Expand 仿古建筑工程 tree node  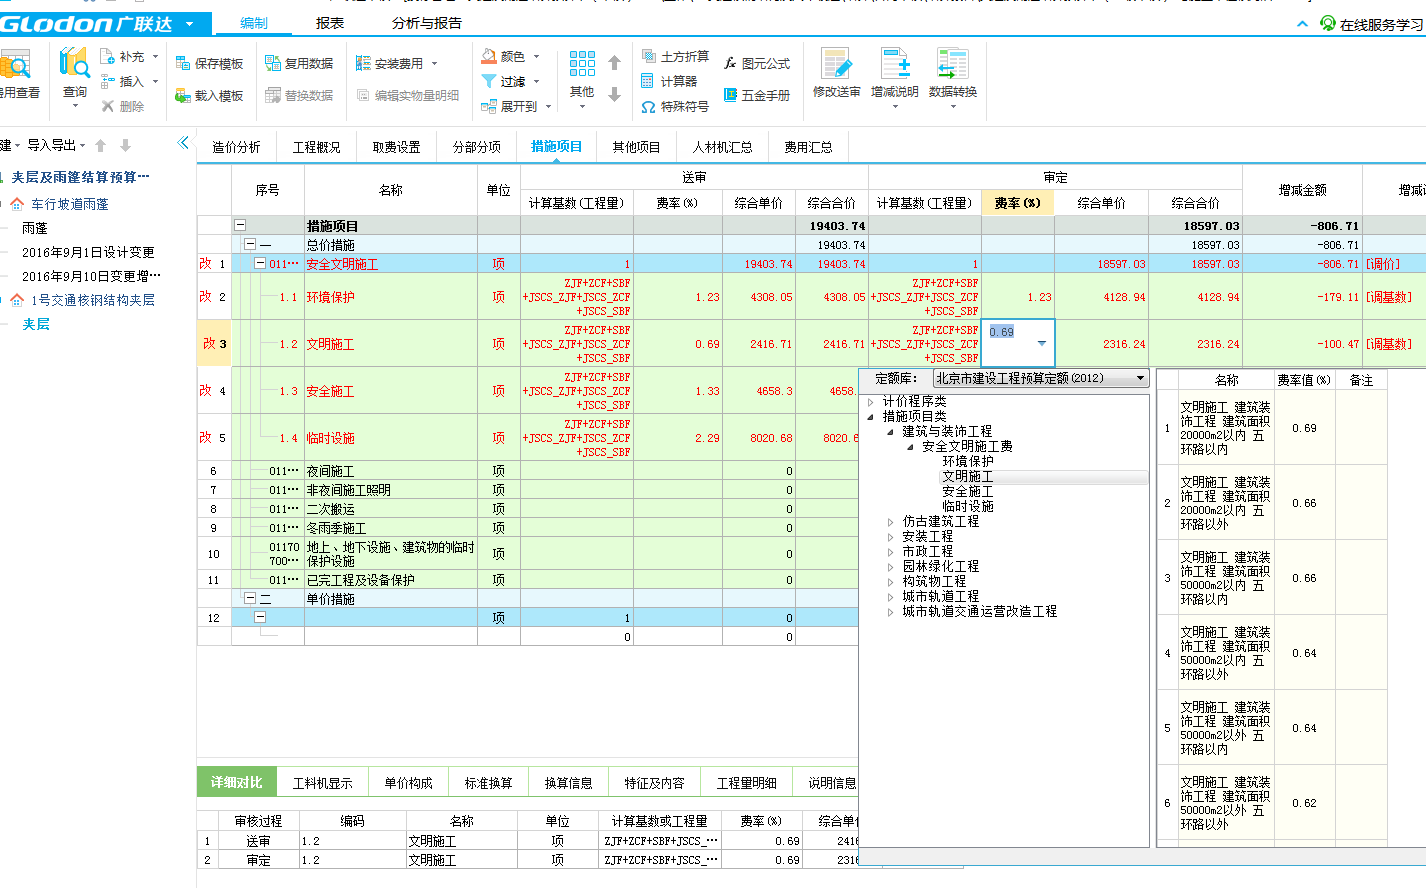coord(891,522)
